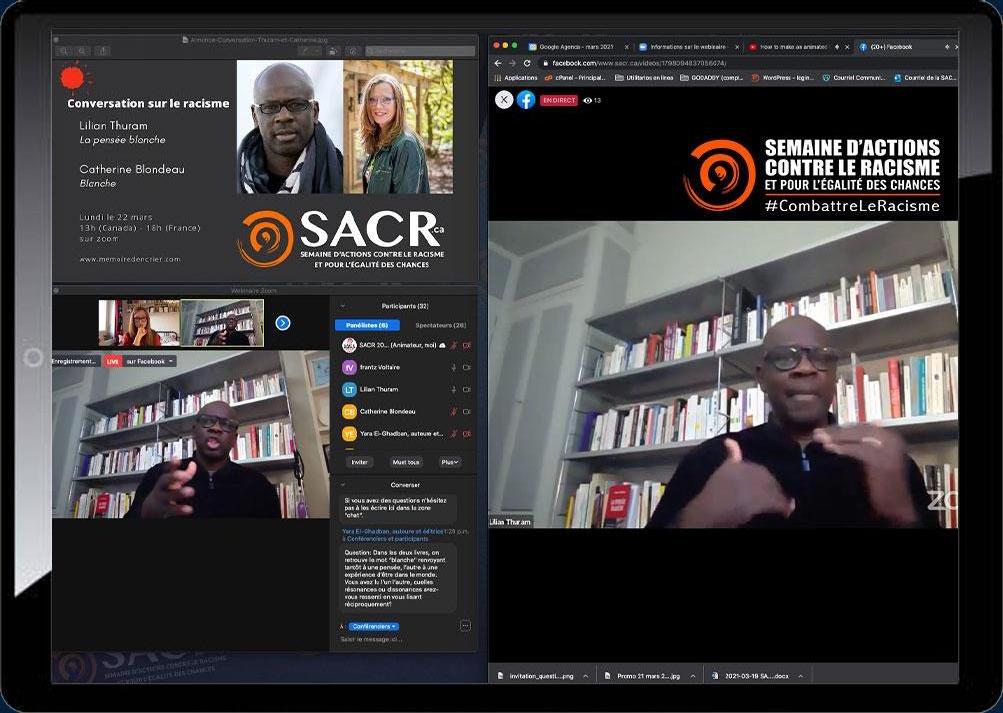Viewport: 1003px width, 713px height.
Task: Click the share icon in Preview toolbar
Action: (104, 51)
